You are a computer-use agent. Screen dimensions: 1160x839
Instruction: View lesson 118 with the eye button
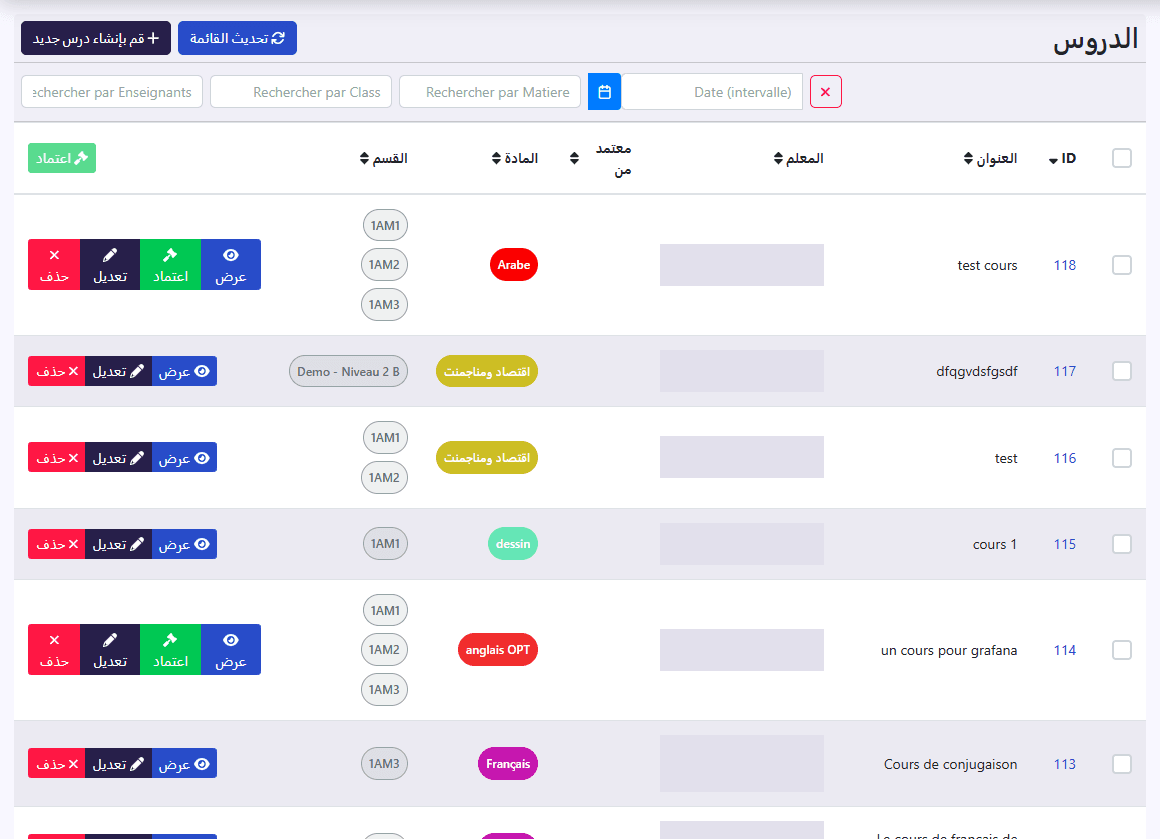coord(231,265)
